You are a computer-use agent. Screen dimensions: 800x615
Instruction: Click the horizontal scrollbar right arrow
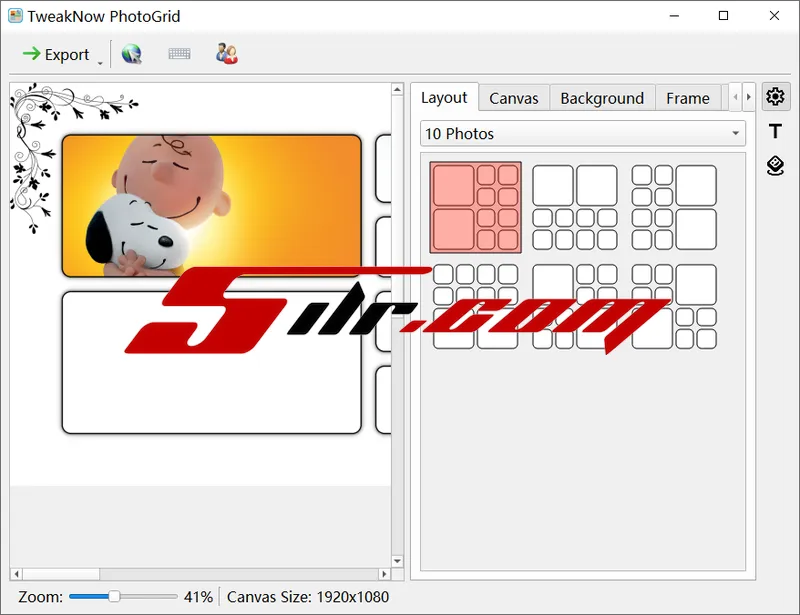[x=384, y=574]
